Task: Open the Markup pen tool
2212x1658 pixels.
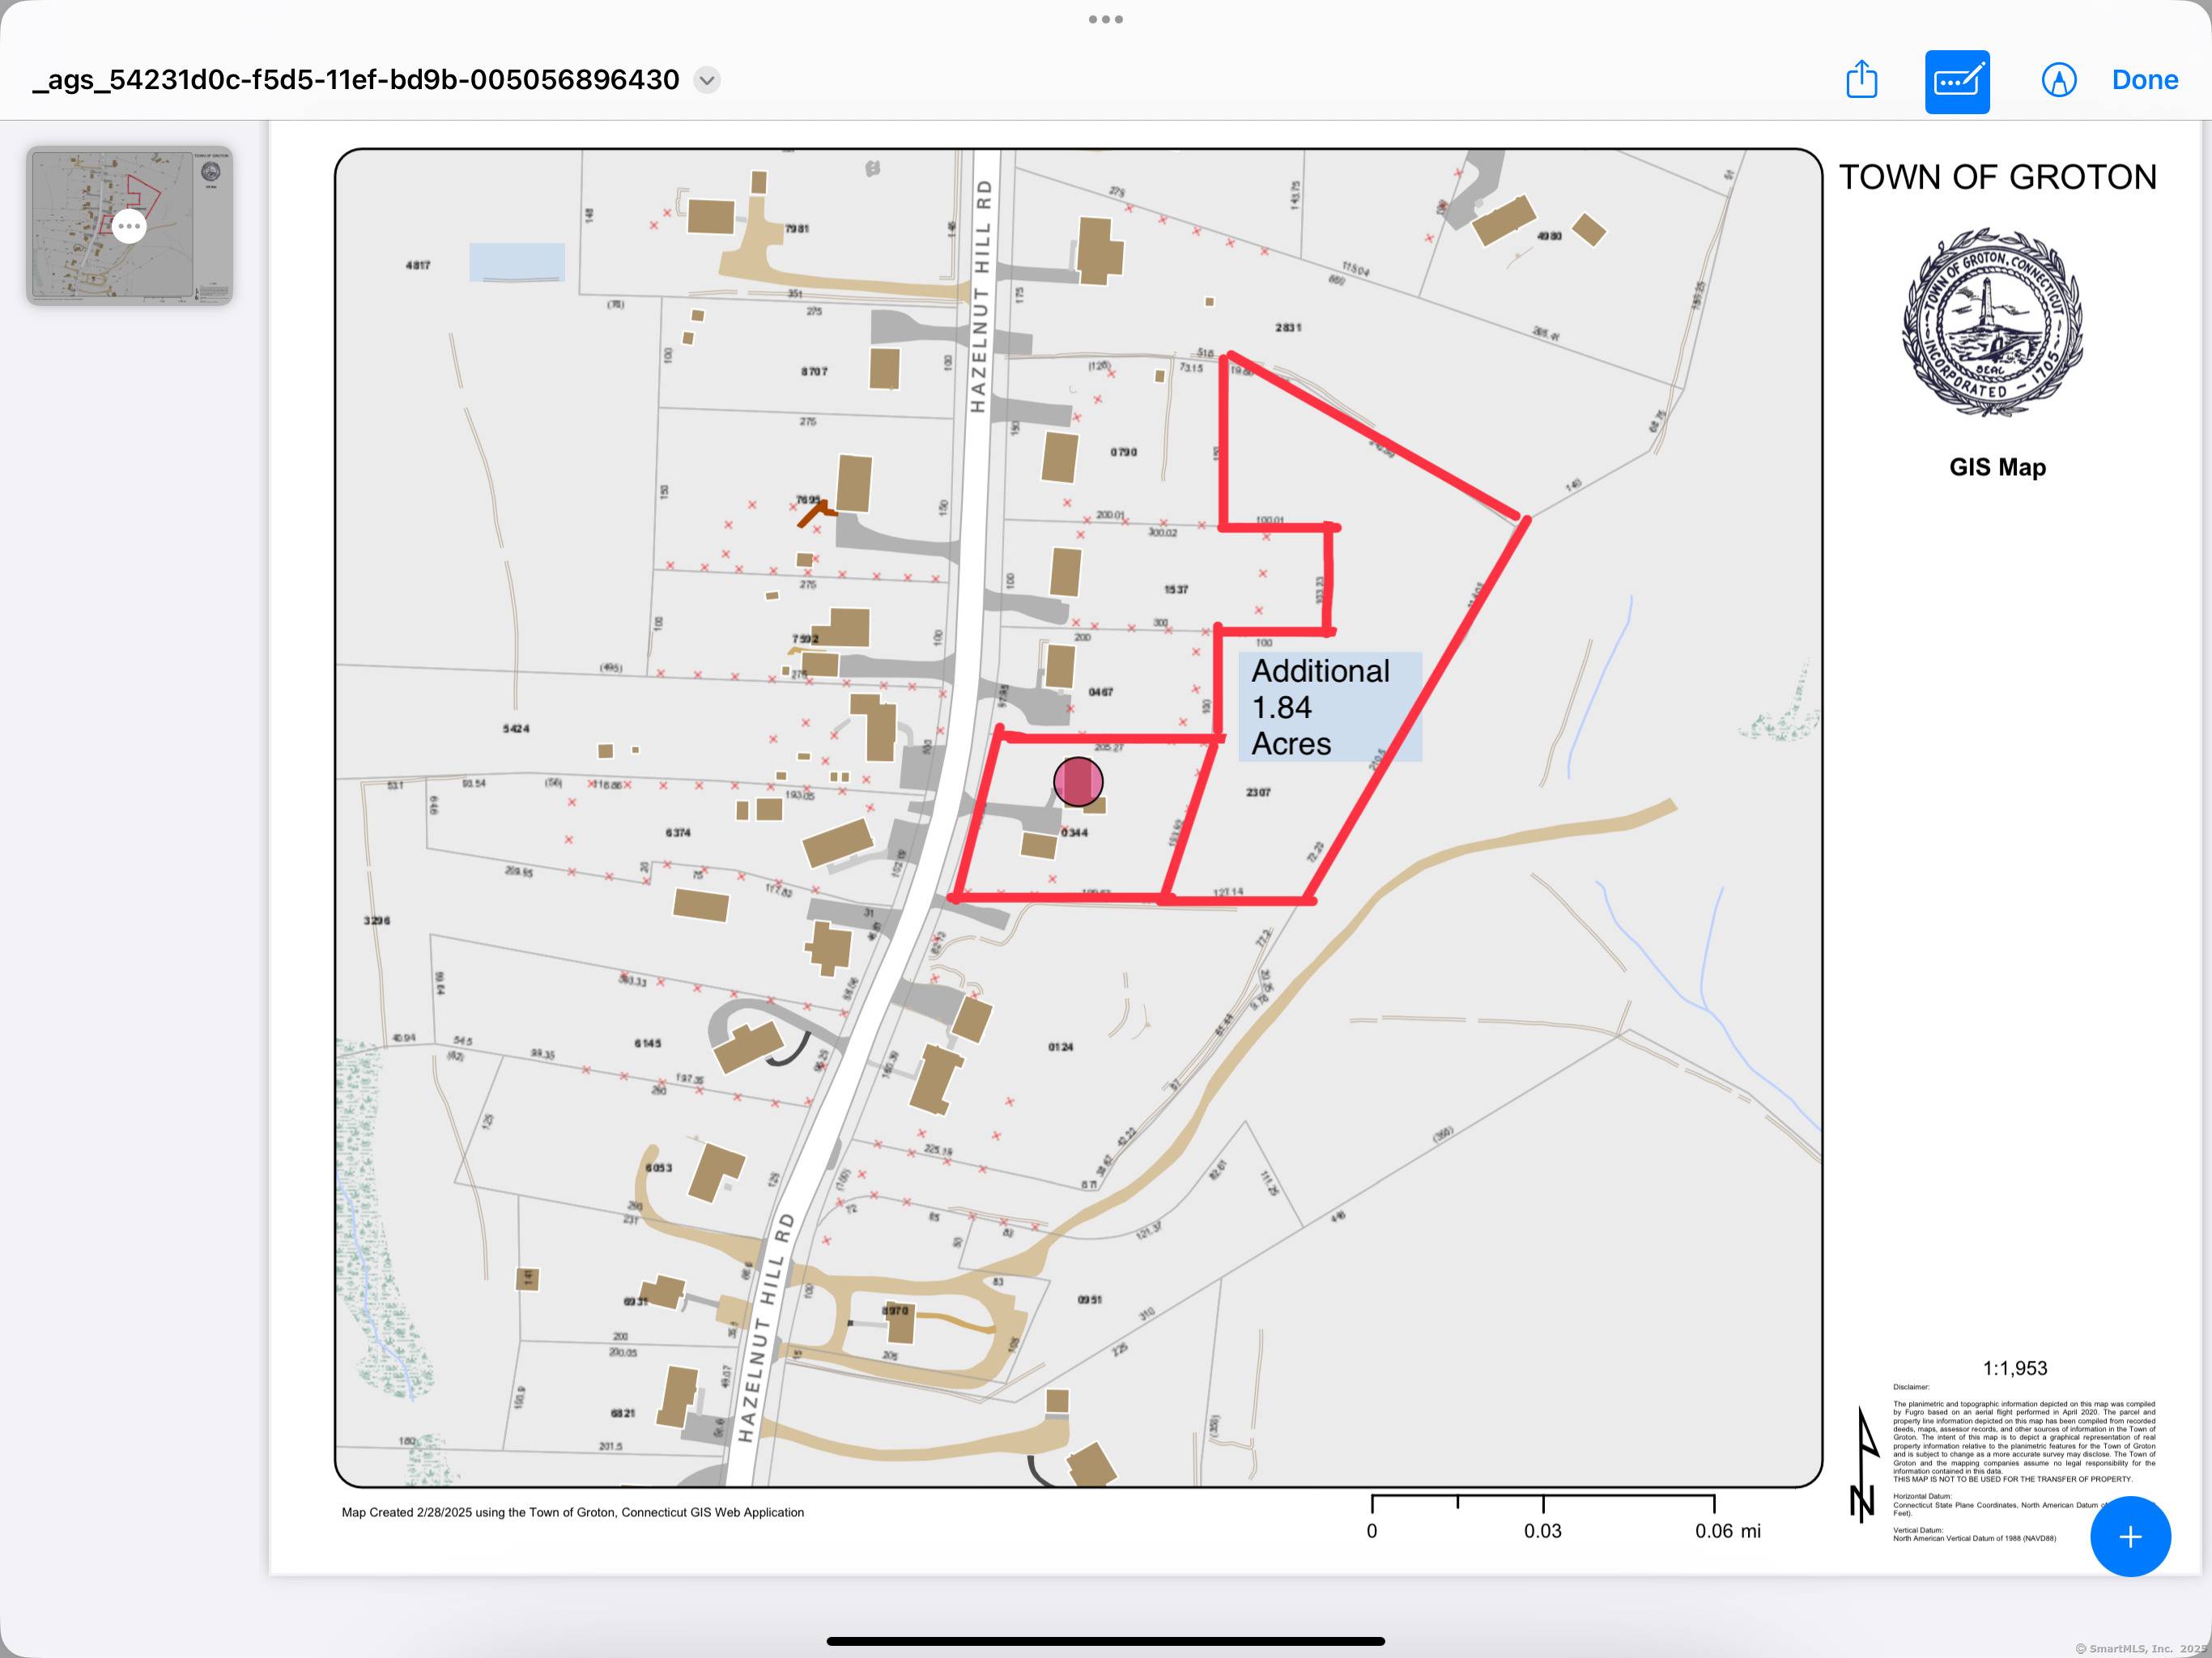Action: pyautogui.click(x=2058, y=80)
